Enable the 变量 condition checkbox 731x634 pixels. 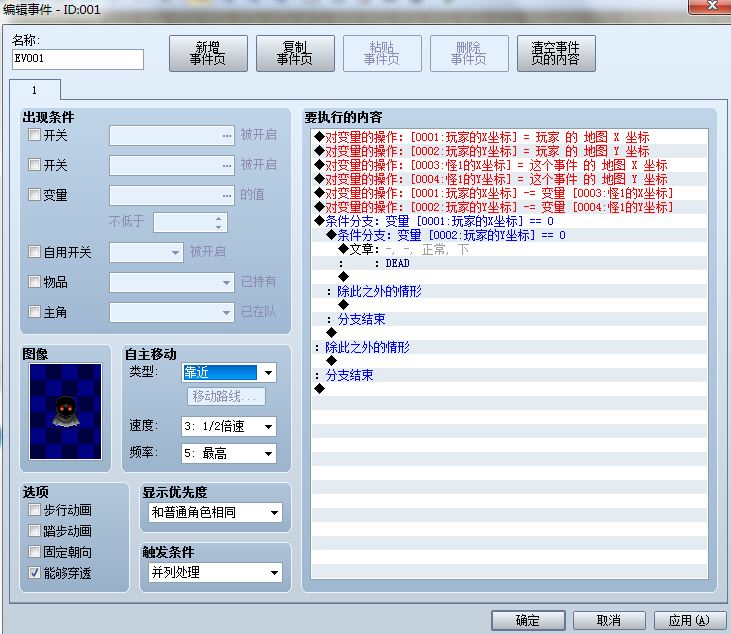[34, 194]
